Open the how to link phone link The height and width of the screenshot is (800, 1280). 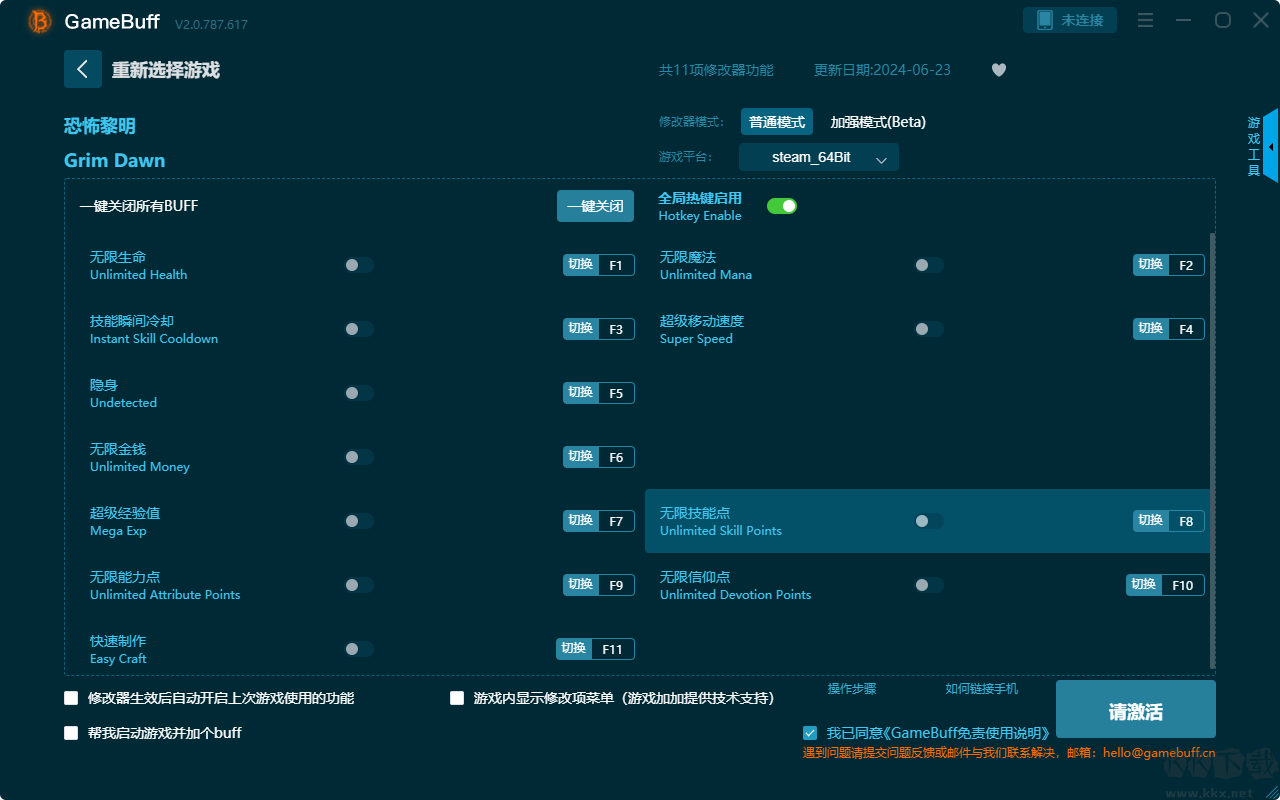[981, 689]
